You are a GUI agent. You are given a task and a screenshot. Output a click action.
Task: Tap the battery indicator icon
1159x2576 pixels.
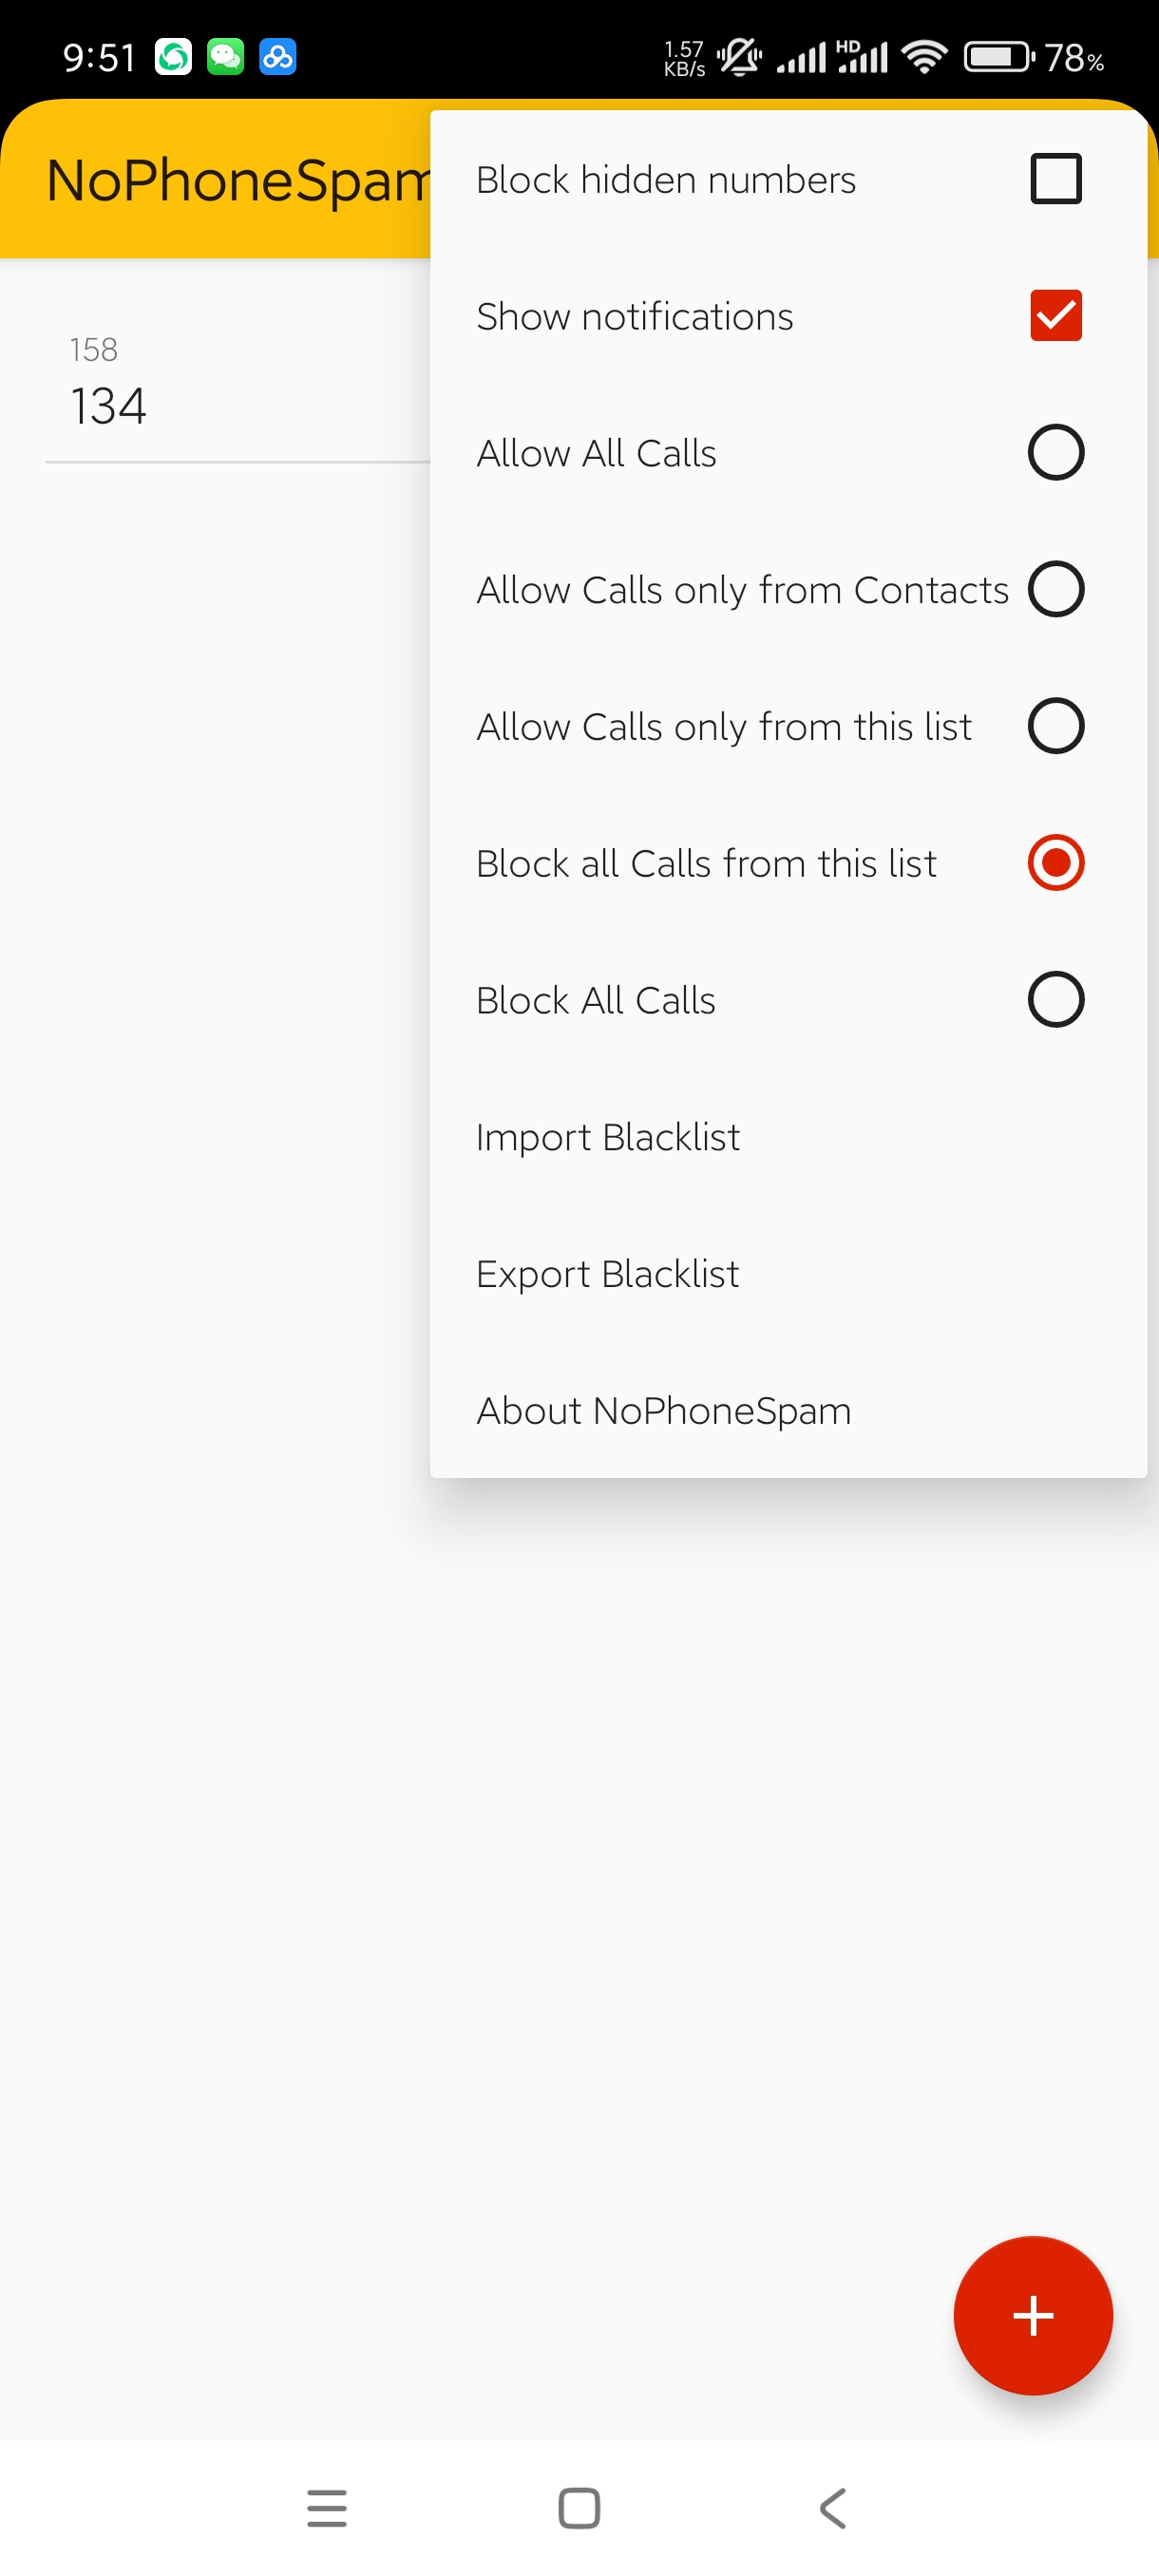point(998,57)
